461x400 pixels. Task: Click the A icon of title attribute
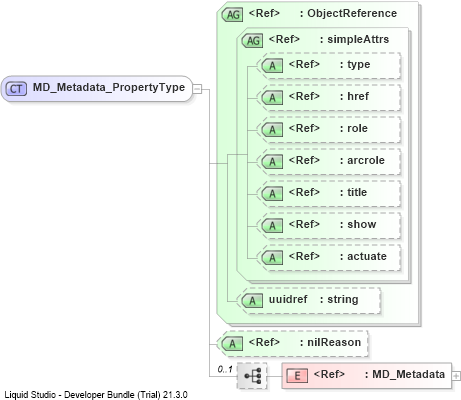coord(272,194)
